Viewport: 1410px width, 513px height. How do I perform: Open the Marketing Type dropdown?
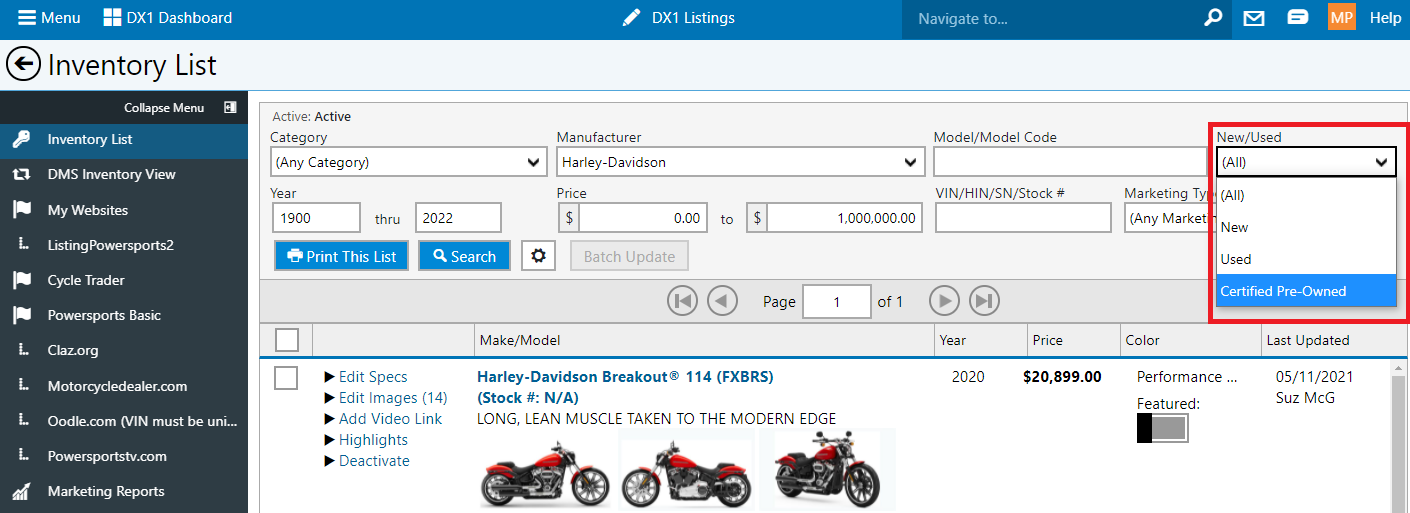[1170, 218]
